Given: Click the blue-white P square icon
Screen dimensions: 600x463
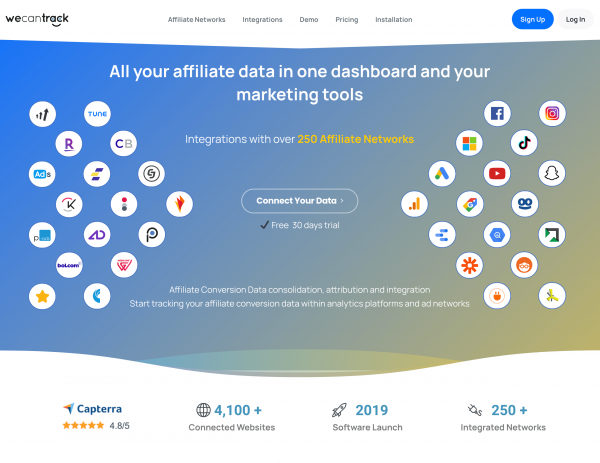Looking at the screenshot, I should [x=42, y=235].
